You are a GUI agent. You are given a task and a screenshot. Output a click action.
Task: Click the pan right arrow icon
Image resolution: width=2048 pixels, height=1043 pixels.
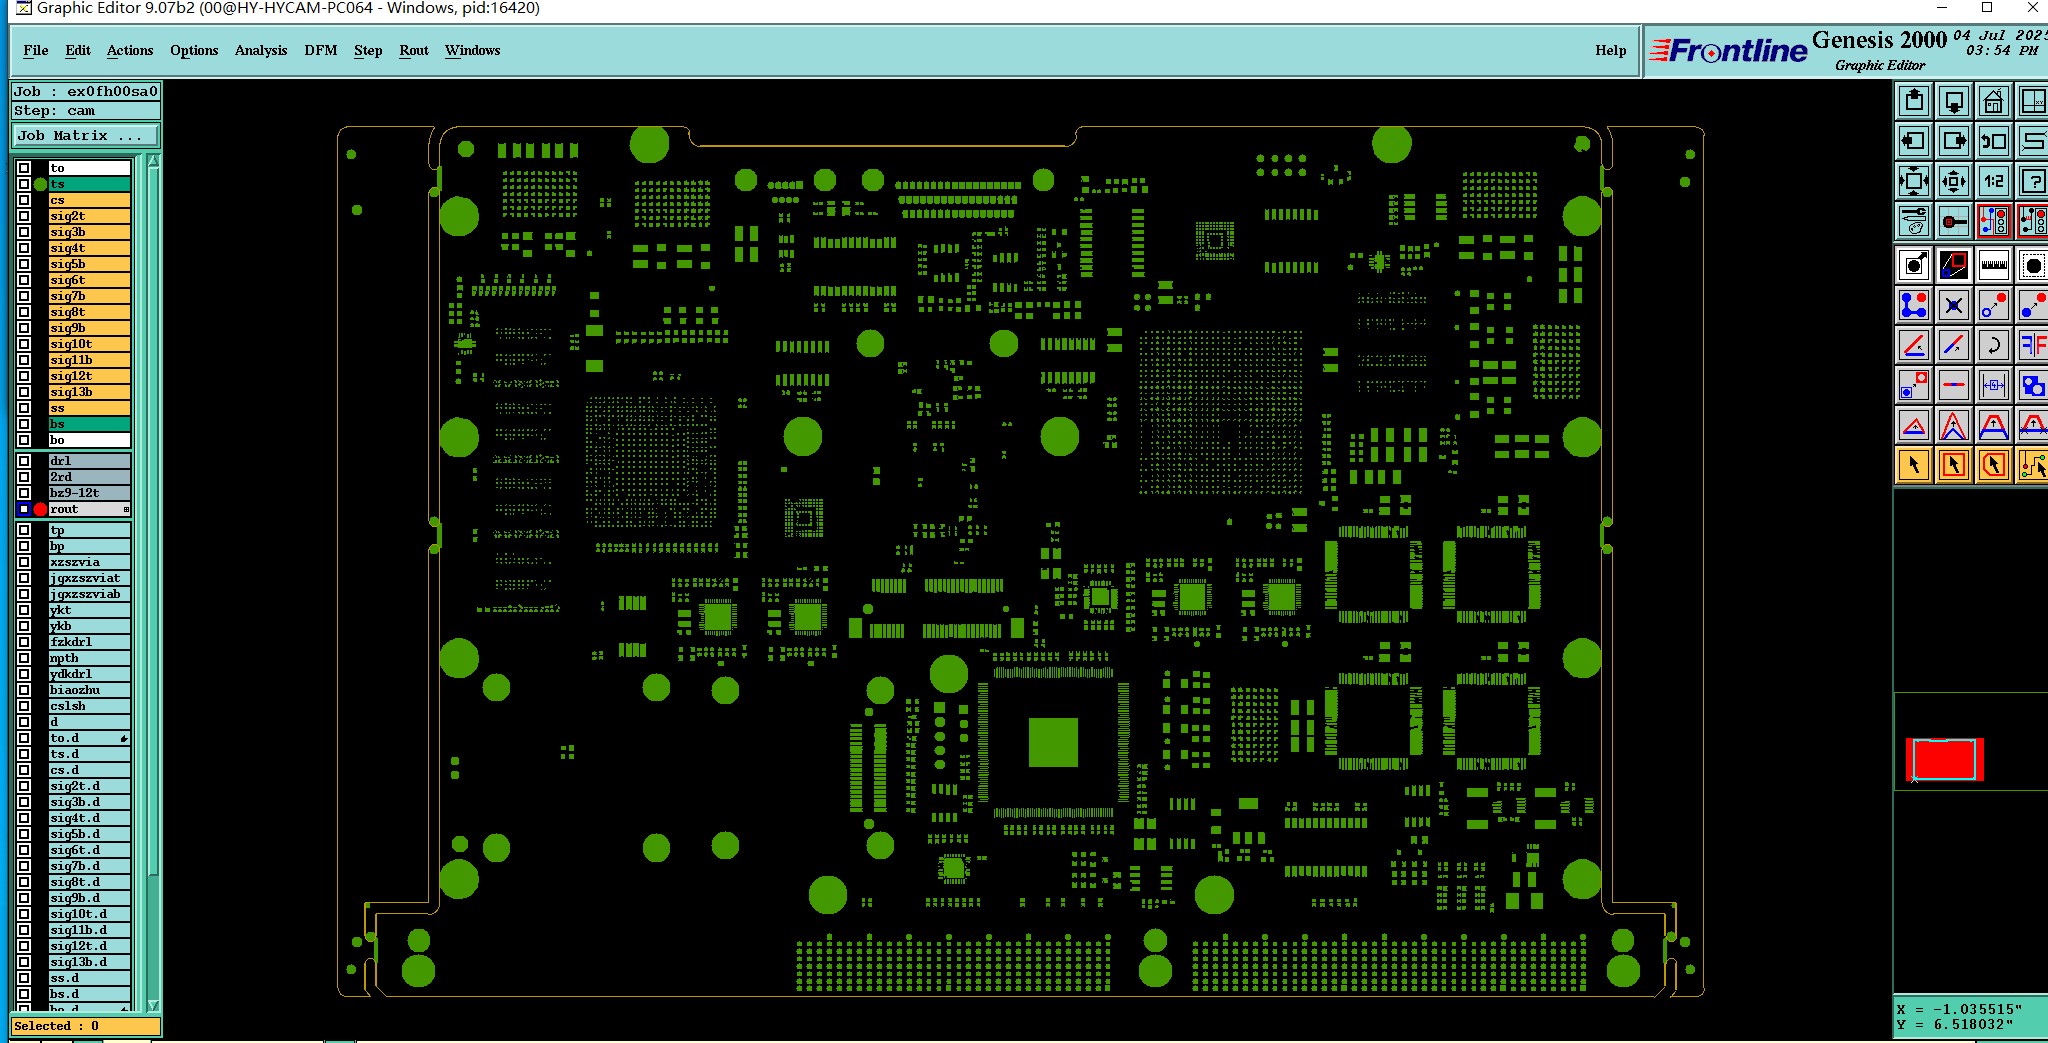click(1954, 141)
